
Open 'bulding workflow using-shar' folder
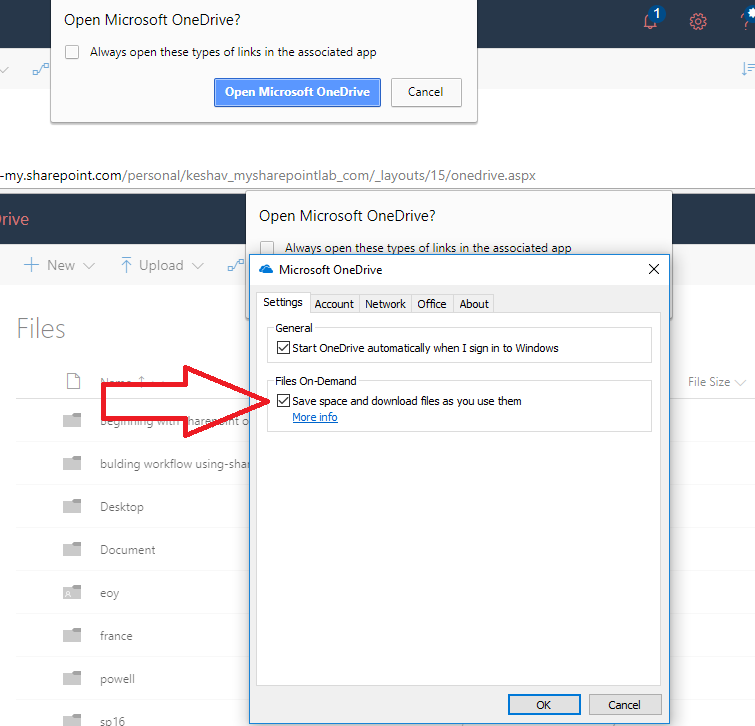pyautogui.click(x=174, y=464)
